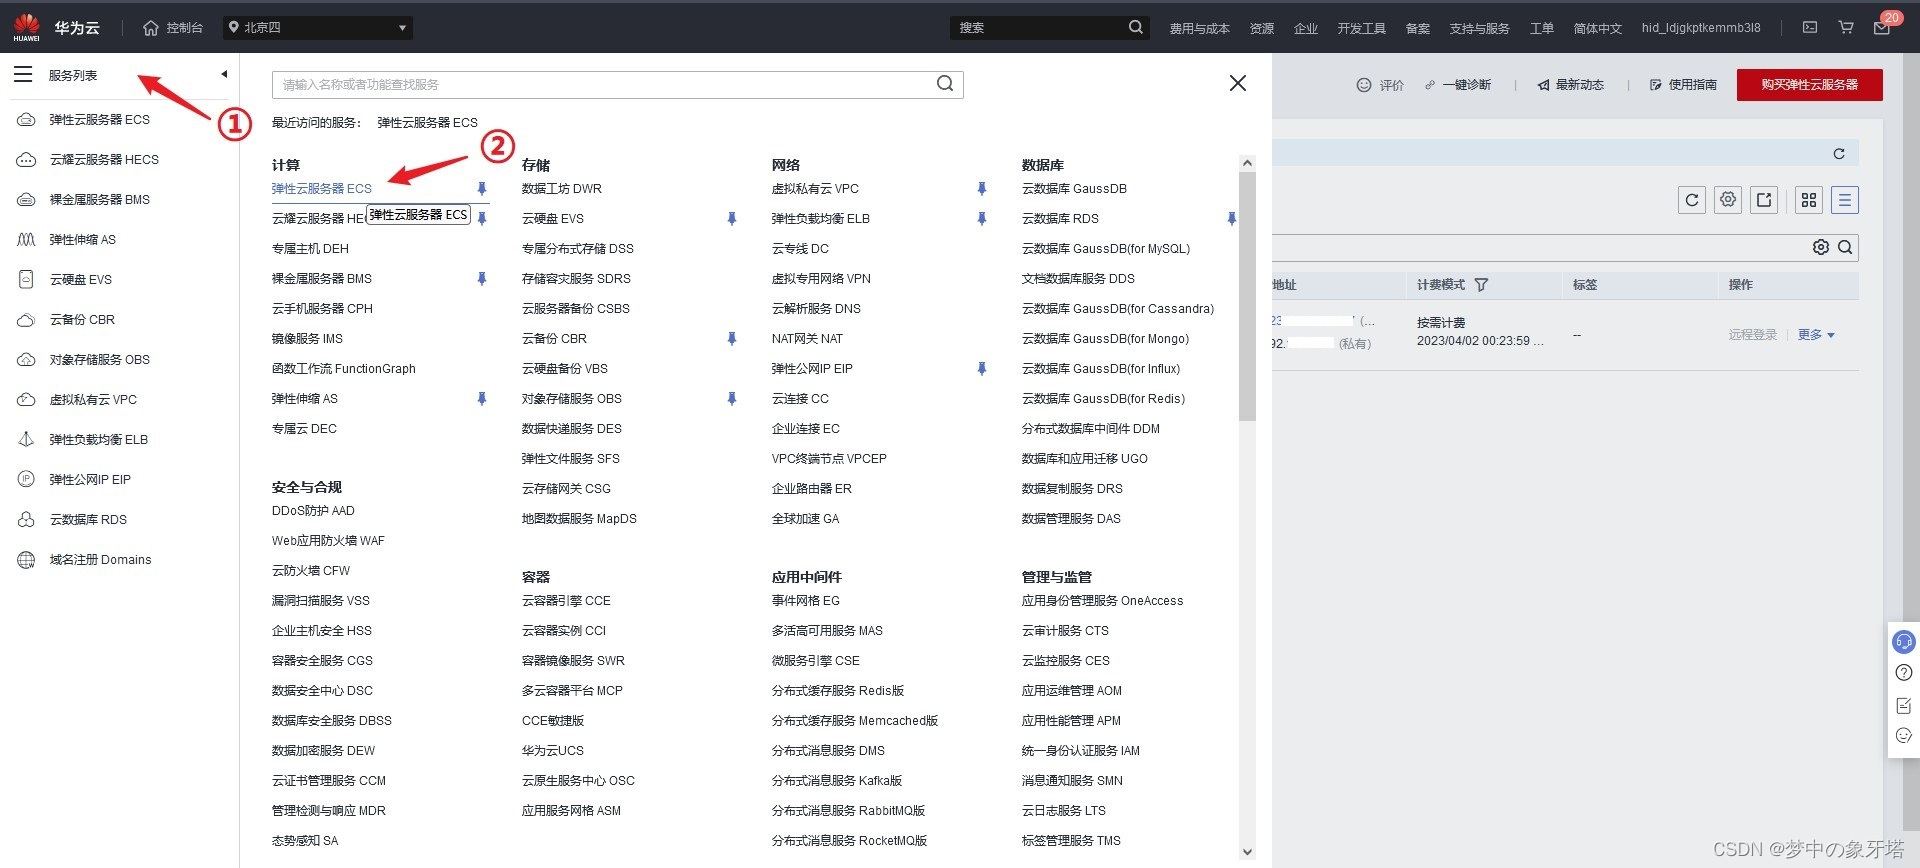Open 支持与服务 top menu
Screen dimensions: 1920x868
point(1480,29)
